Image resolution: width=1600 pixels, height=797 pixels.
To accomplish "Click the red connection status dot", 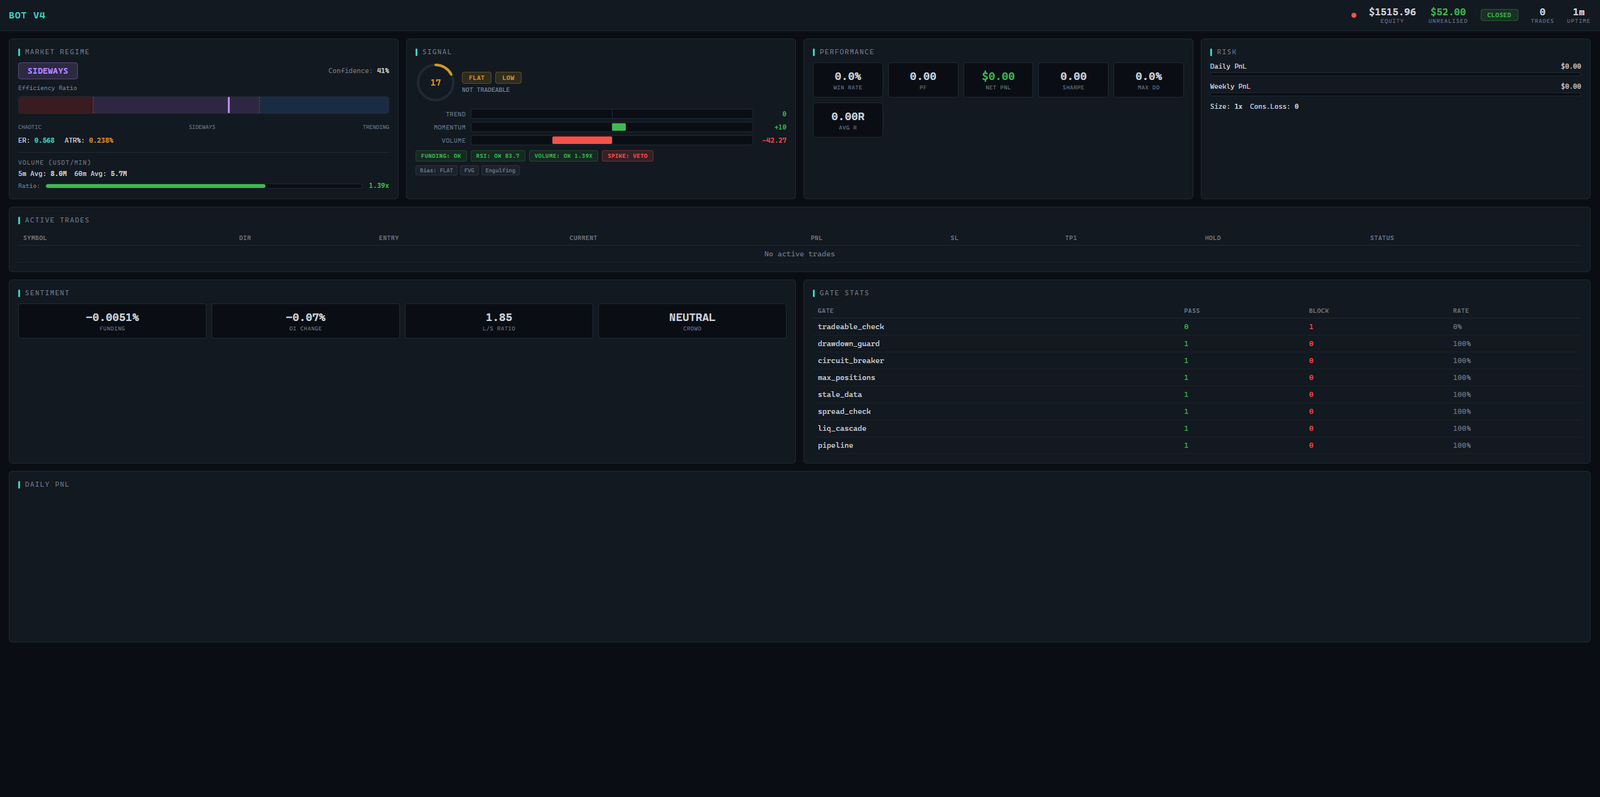I will point(1354,15).
